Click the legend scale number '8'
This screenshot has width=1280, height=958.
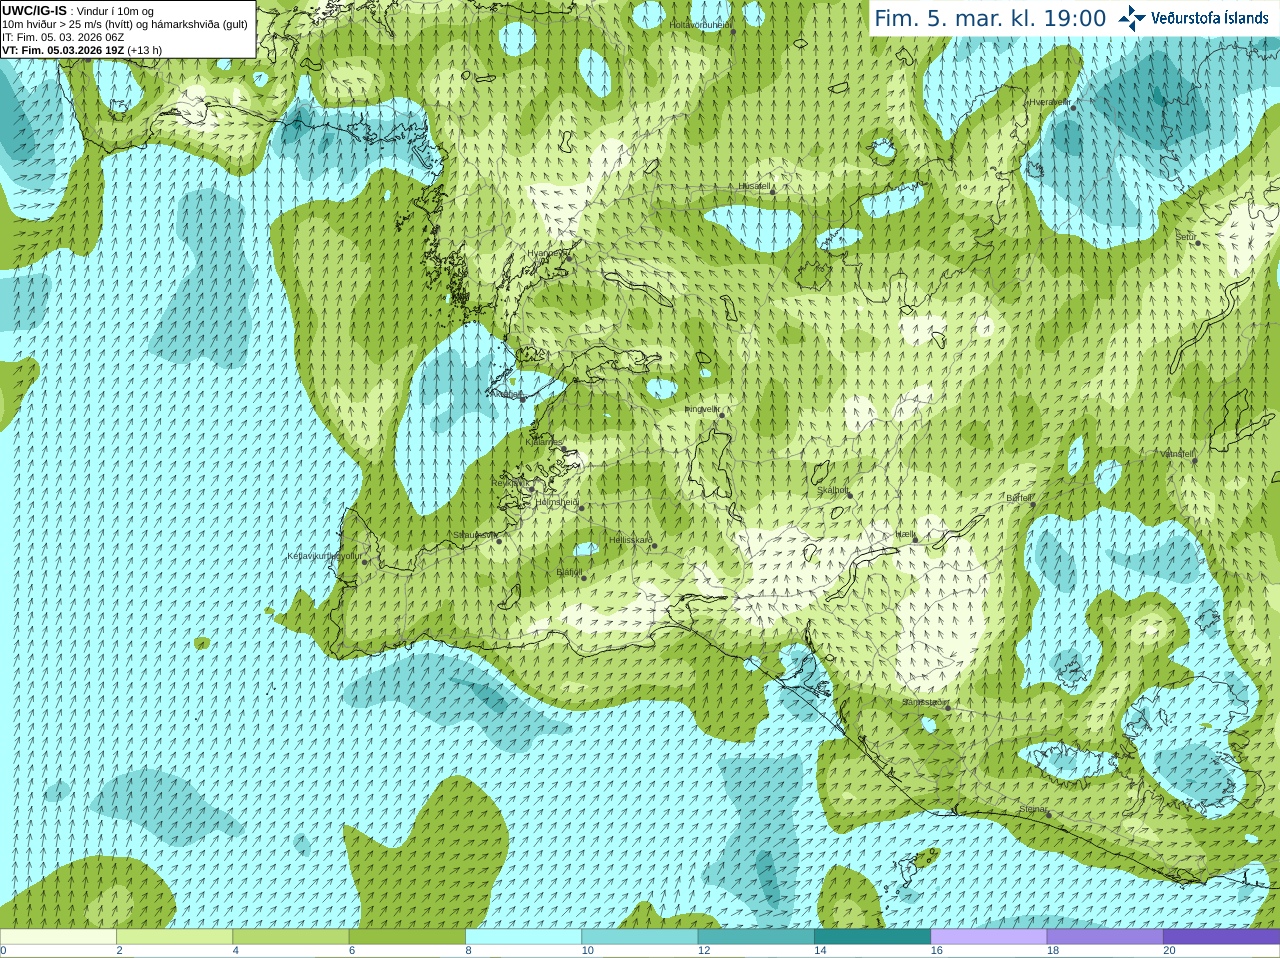pos(468,951)
